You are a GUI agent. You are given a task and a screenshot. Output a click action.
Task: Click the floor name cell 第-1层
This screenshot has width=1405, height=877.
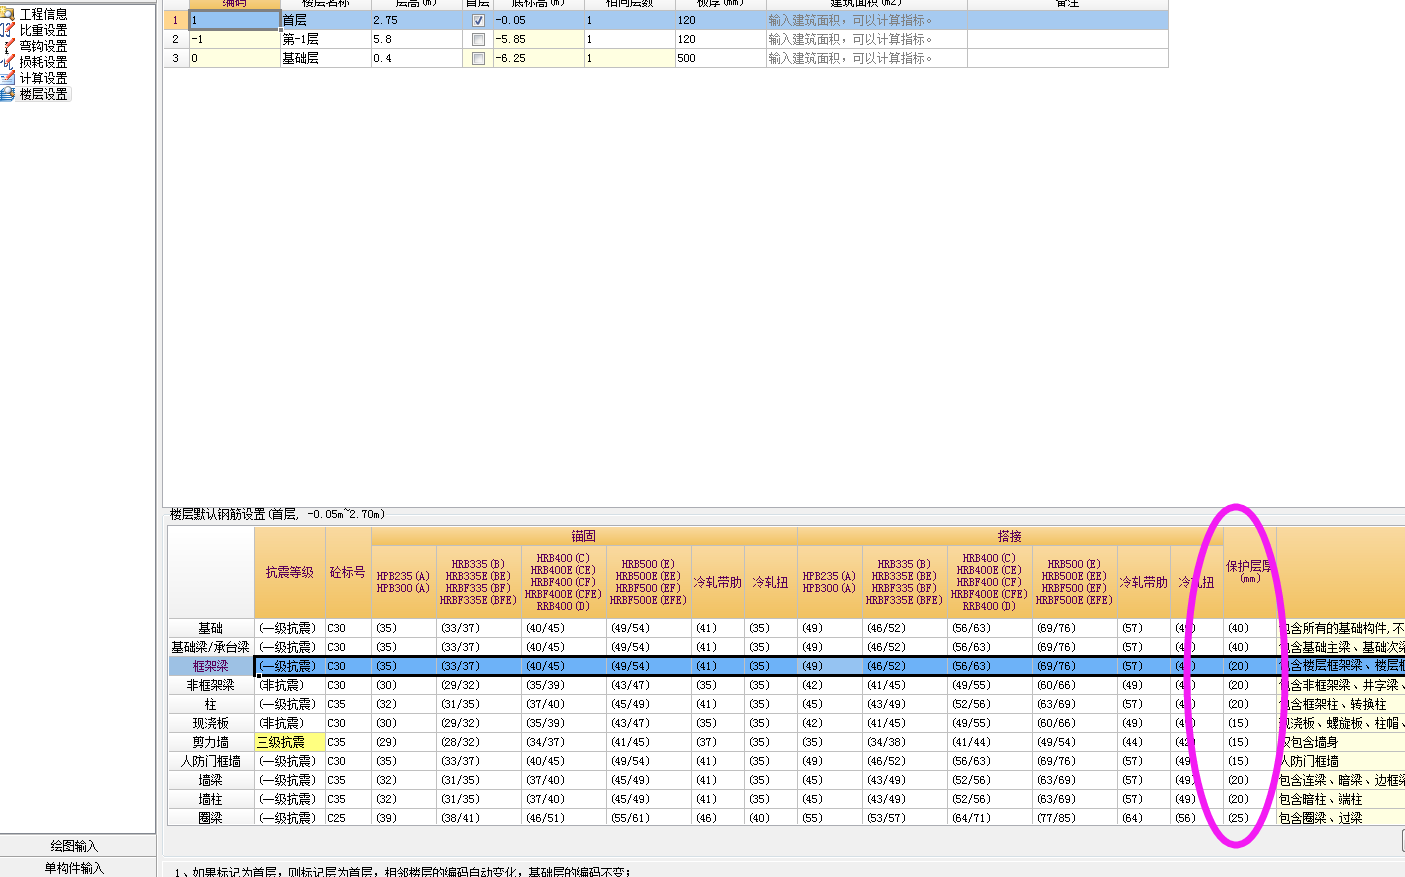pyautogui.click(x=325, y=39)
